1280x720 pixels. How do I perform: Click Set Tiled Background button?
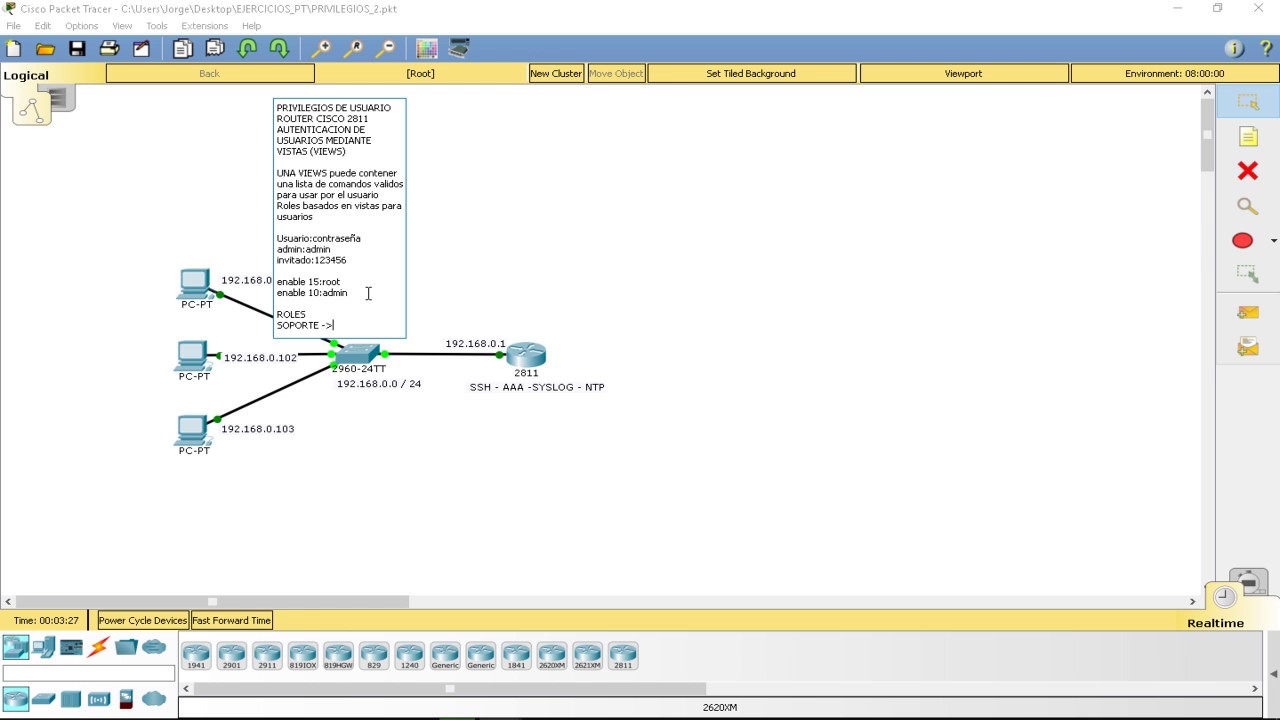tap(751, 73)
